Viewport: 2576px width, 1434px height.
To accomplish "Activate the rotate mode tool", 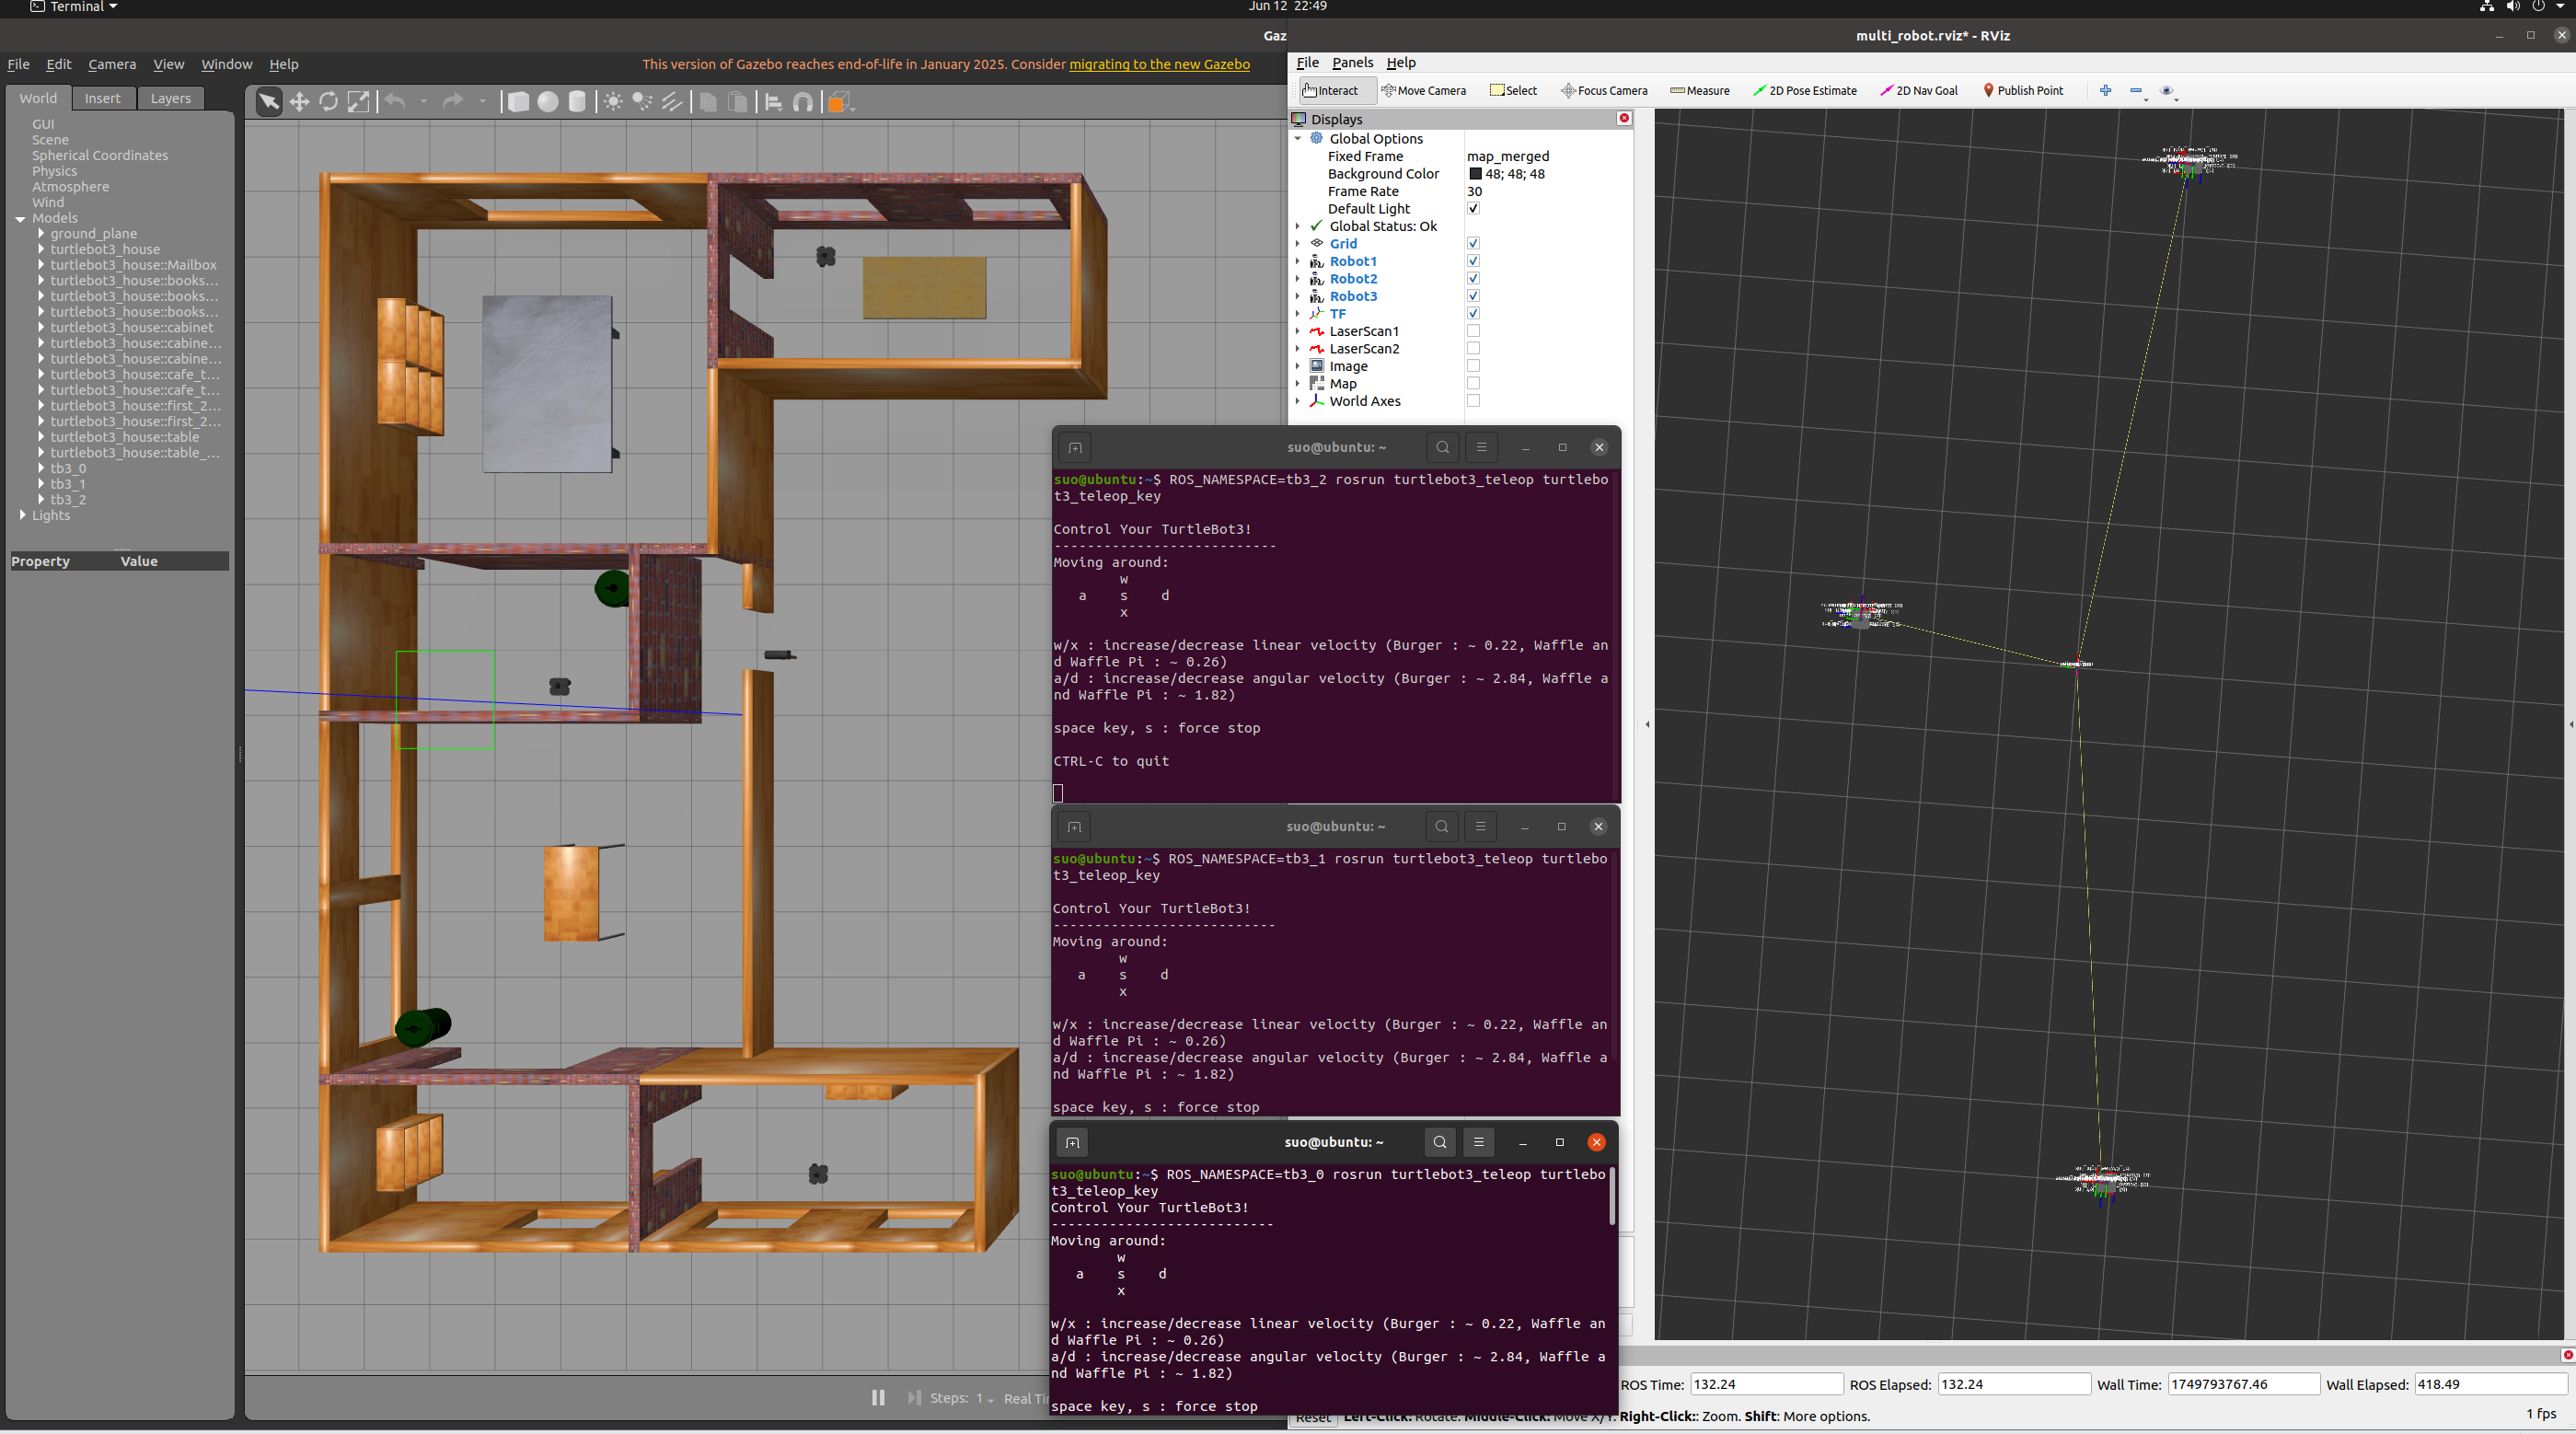I will pyautogui.click(x=328, y=102).
